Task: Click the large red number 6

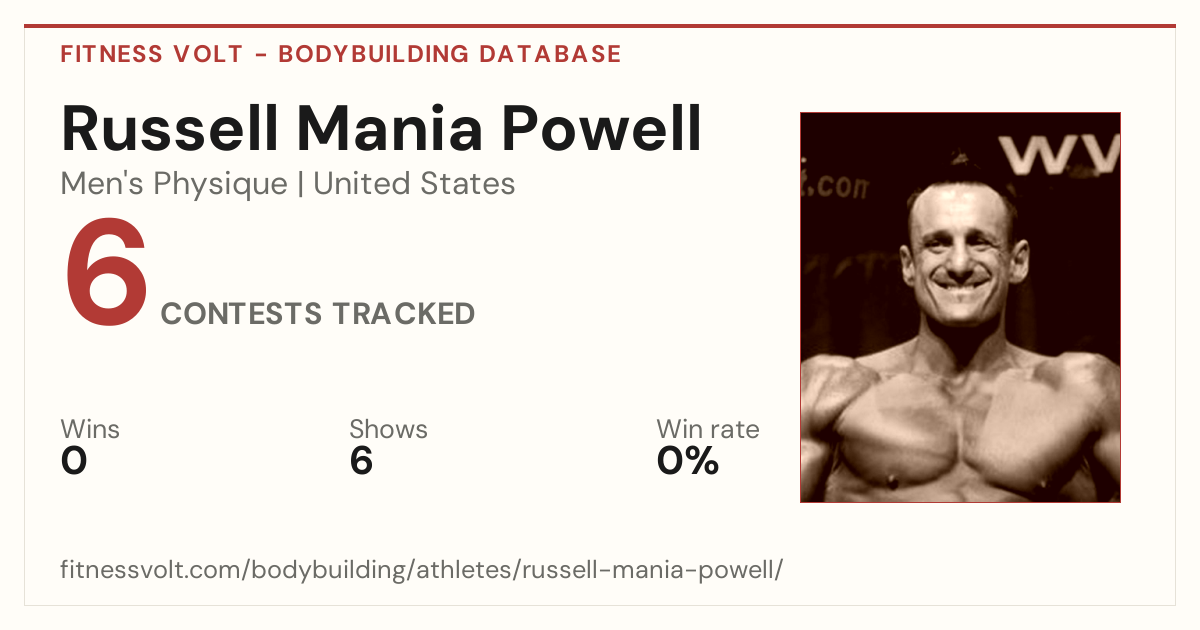Action: 106,274
